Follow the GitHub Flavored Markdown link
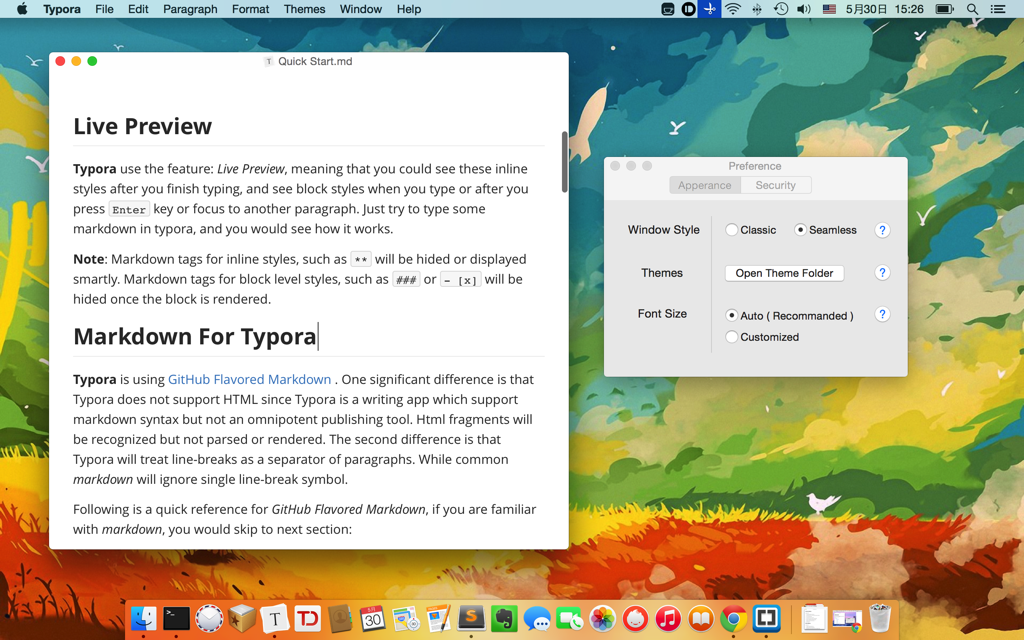This screenshot has height=640, width=1024. (249, 379)
